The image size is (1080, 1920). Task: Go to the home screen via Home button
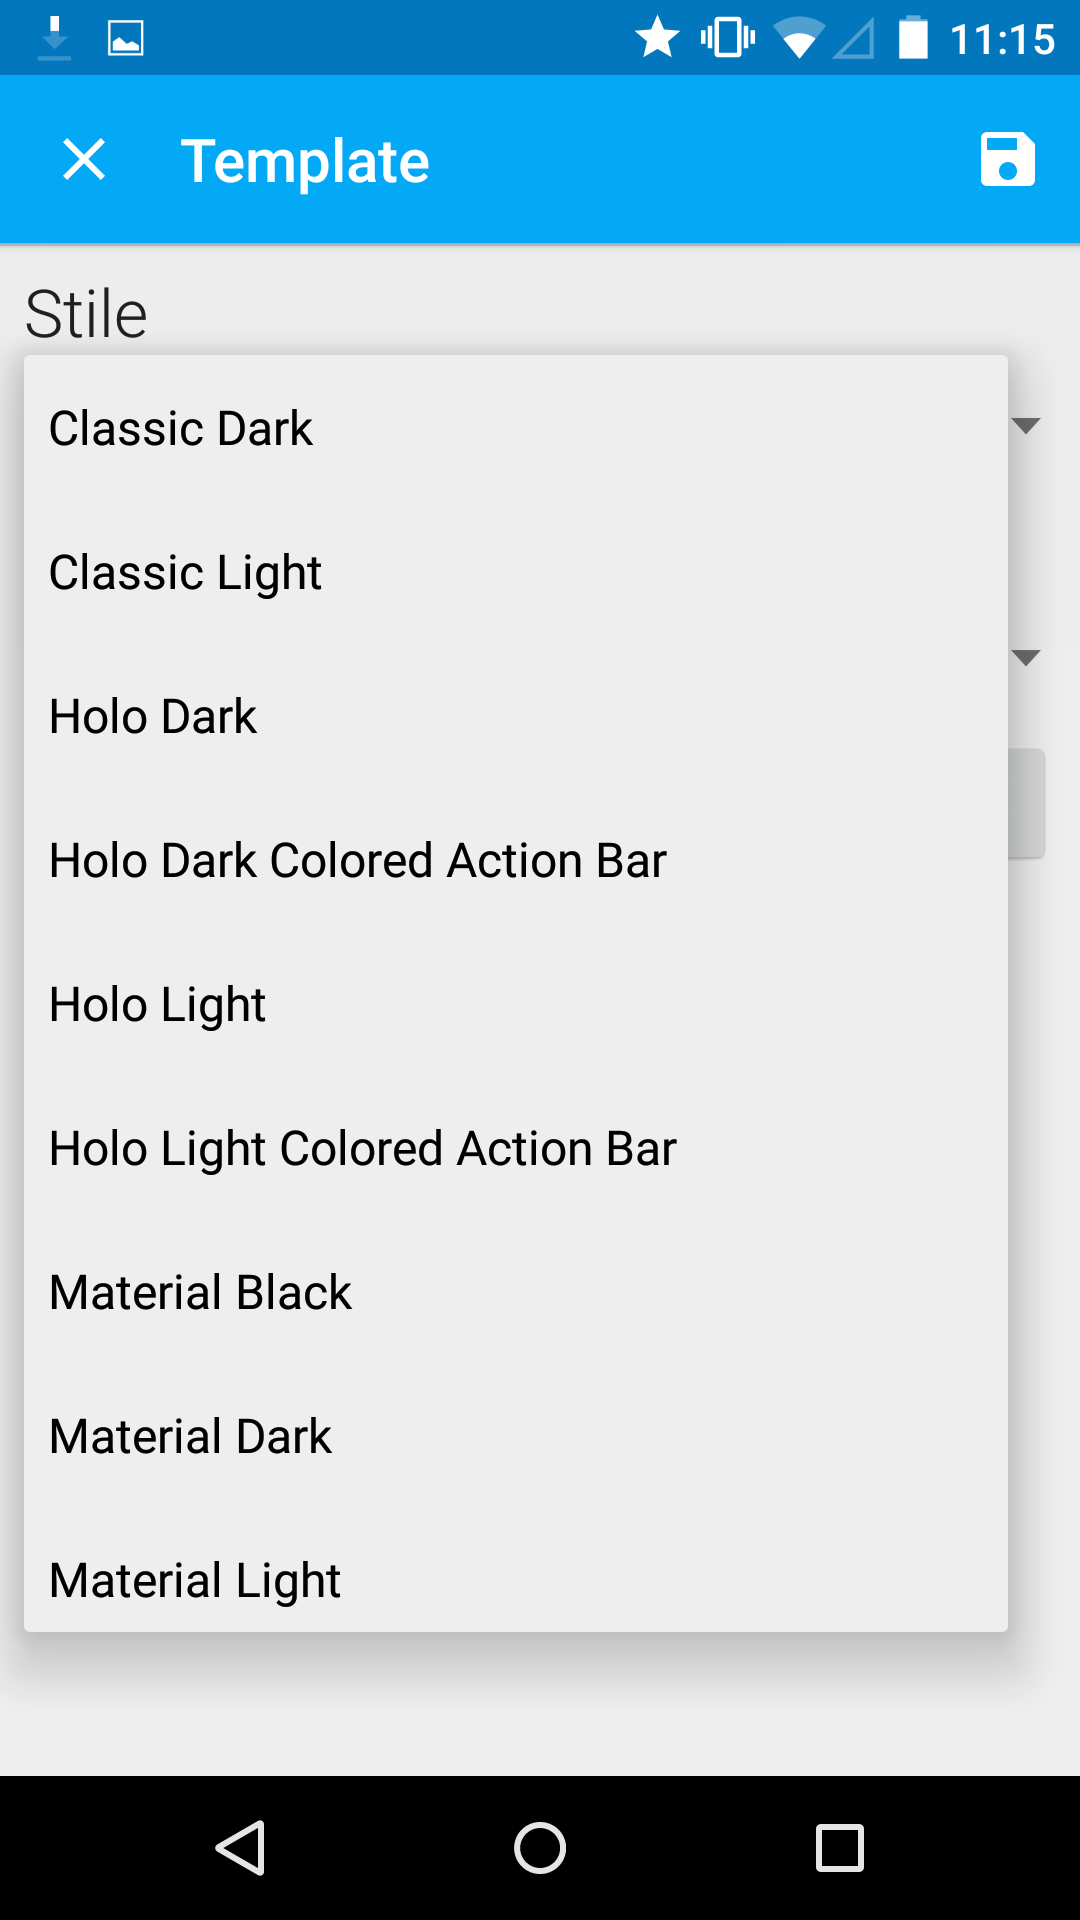[540, 1847]
